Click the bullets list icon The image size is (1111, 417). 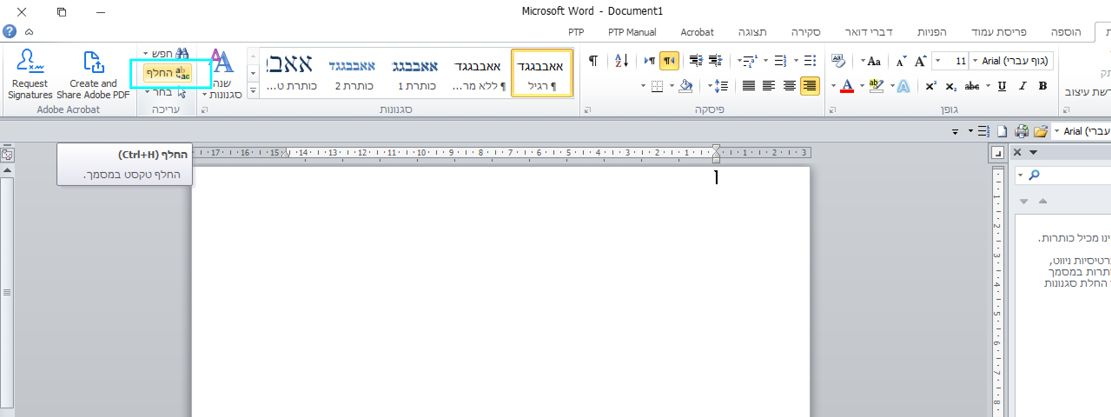[x=811, y=61]
